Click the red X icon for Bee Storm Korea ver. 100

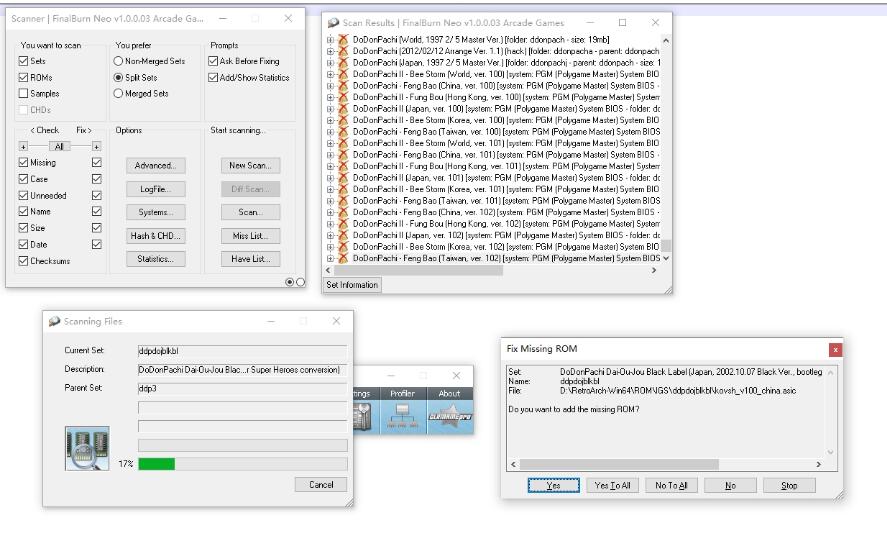pos(343,120)
